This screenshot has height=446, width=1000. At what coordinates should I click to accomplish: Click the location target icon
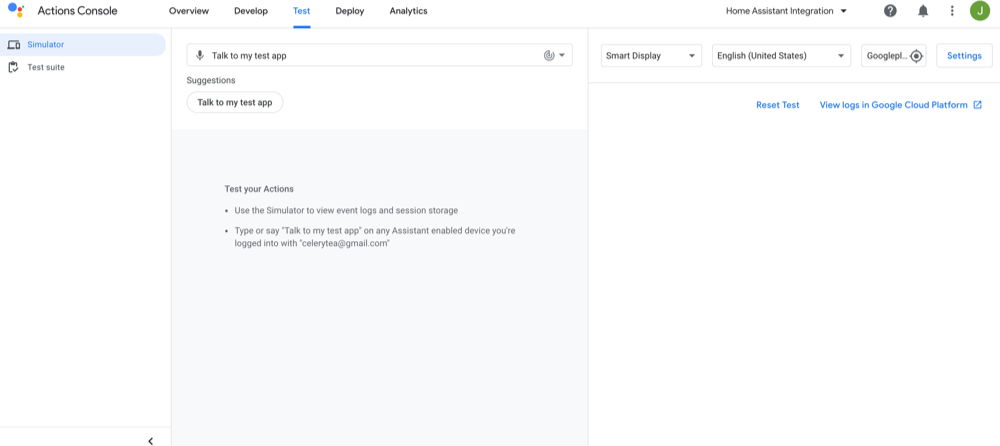[916, 56]
